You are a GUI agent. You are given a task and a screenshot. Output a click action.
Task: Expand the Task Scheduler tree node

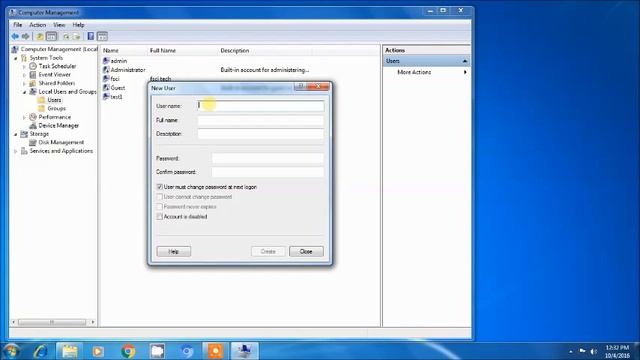(x=24, y=67)
